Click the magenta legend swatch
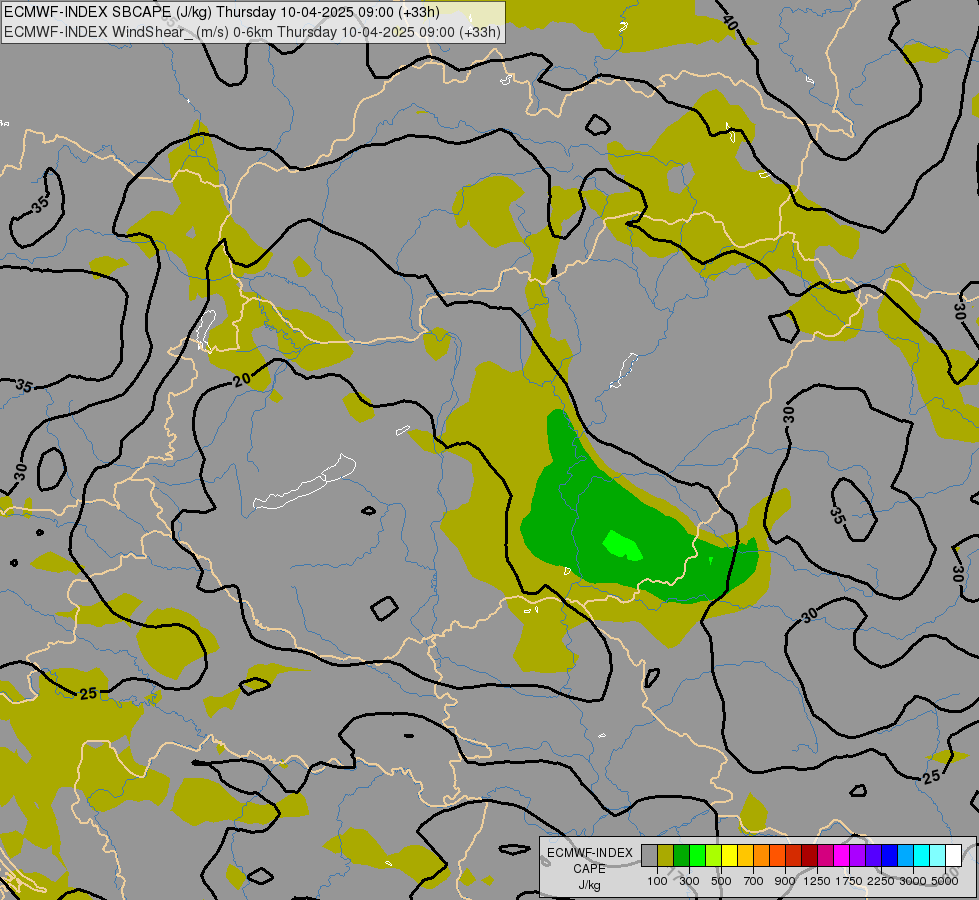 [841, 855]
